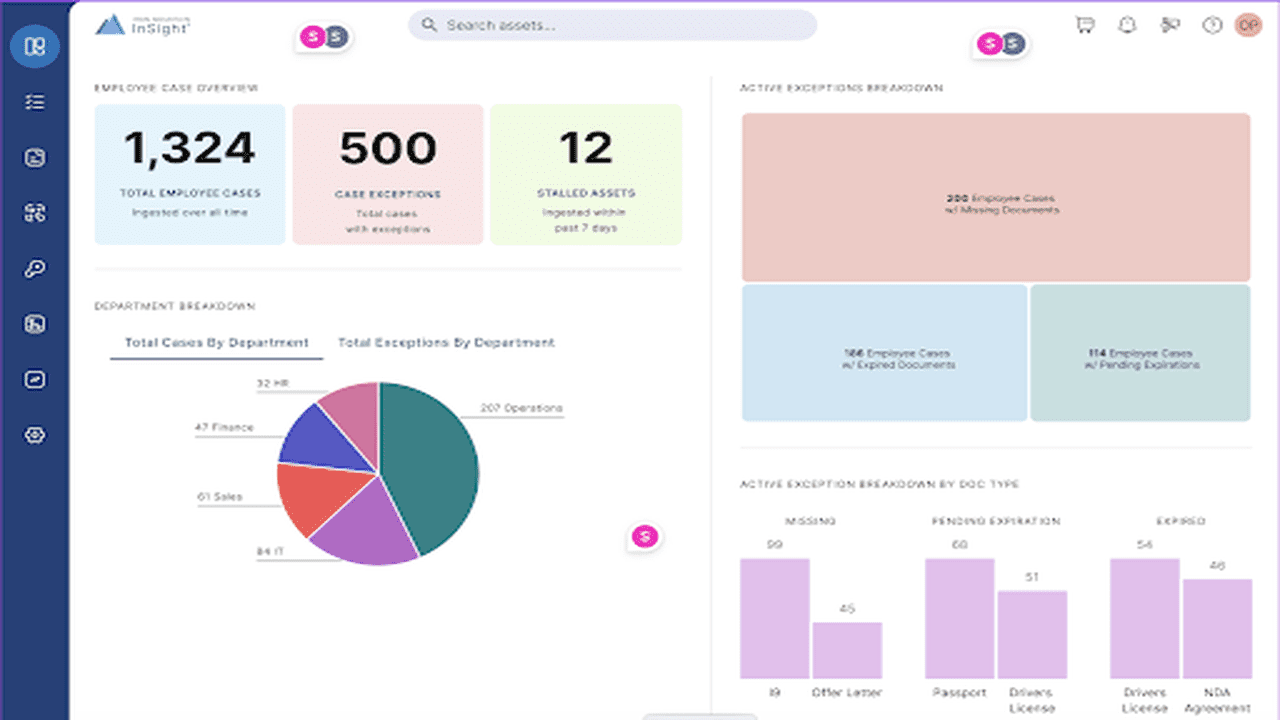Switch to Total Exceptions By Department tab
1280x720 pixels.
[x=446, y=342]
